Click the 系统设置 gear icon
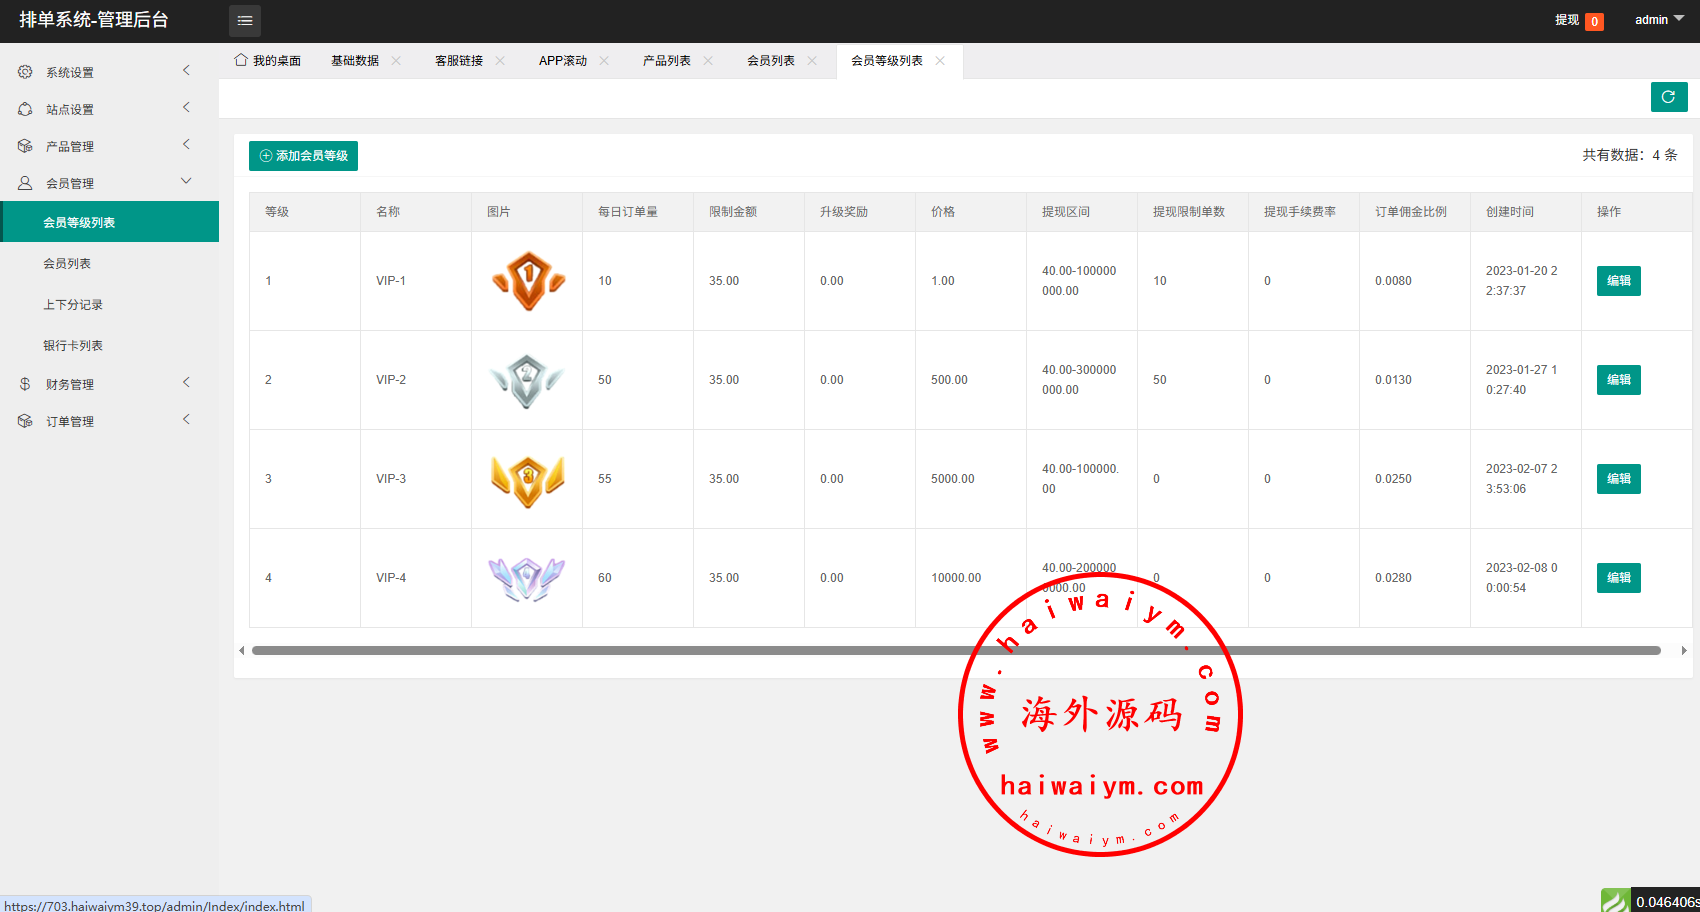Viewport: 1700px width, 912px height. (x=25, y=72)
